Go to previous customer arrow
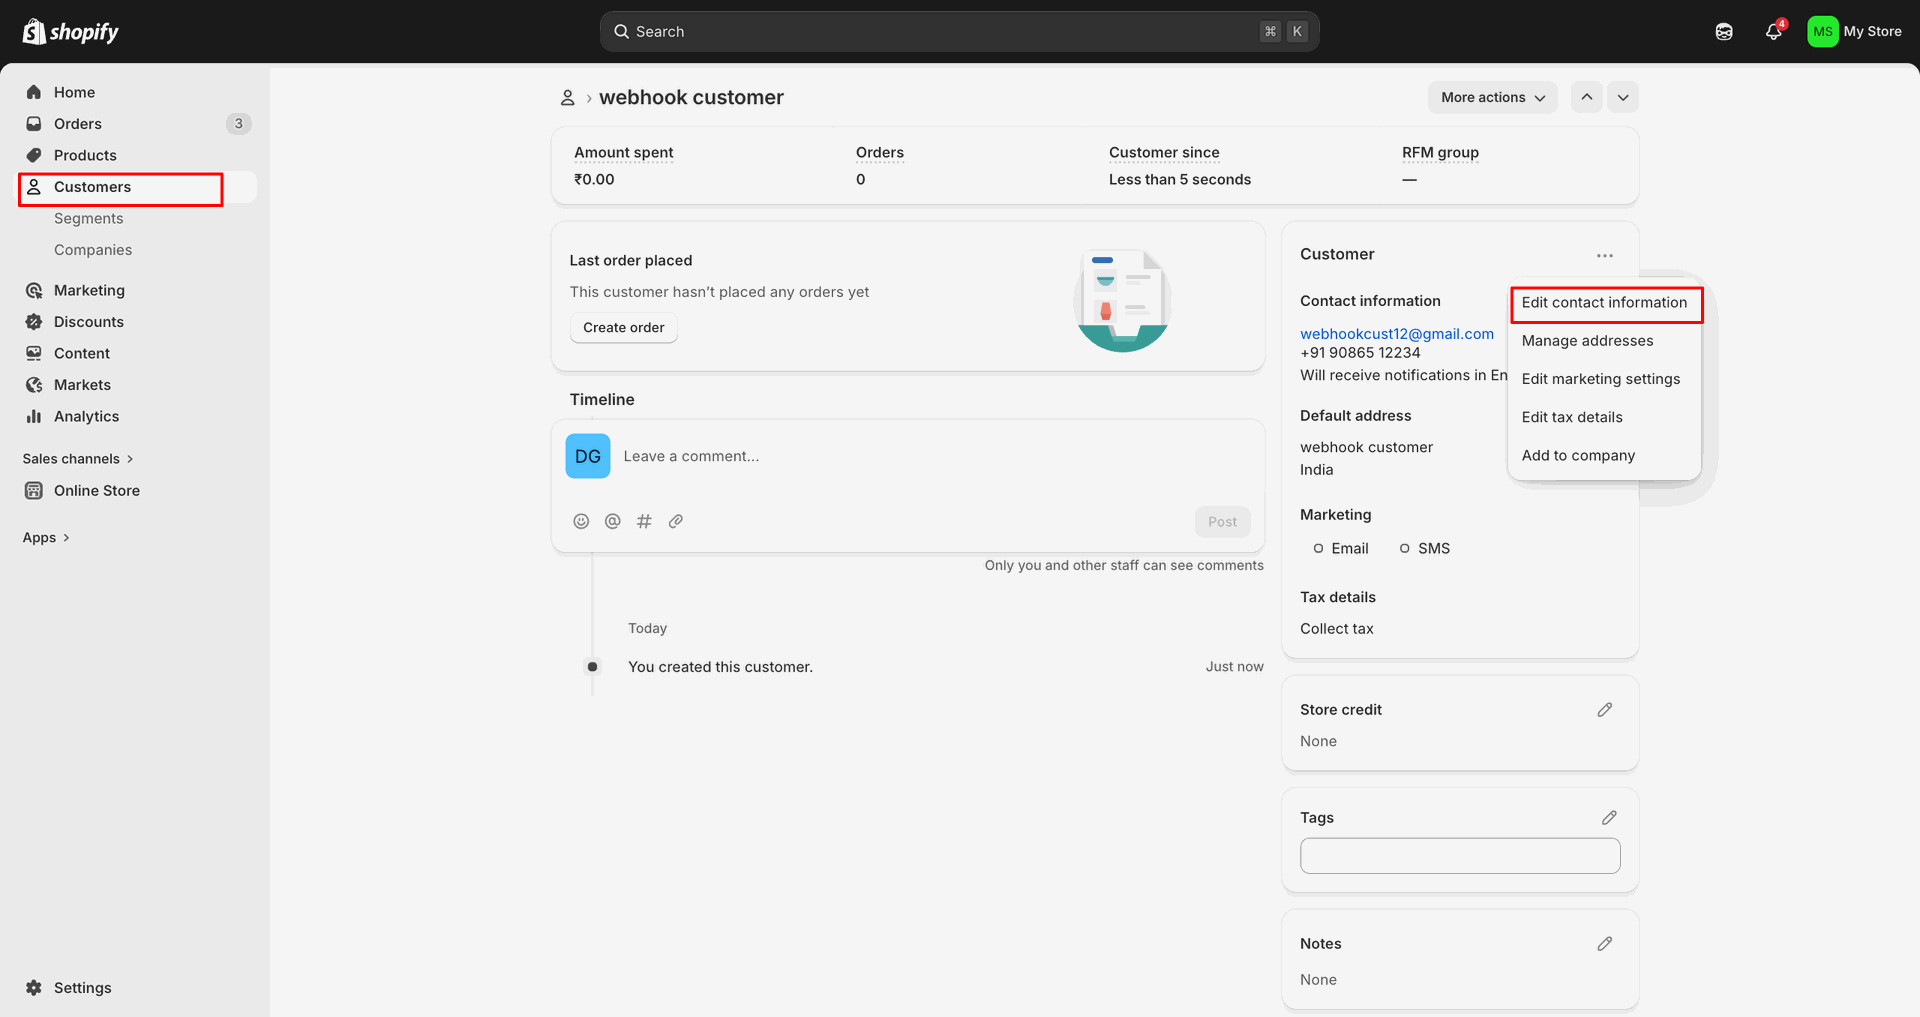The height and width of the screenshot is (1017, 1920). click(1587, 97)
